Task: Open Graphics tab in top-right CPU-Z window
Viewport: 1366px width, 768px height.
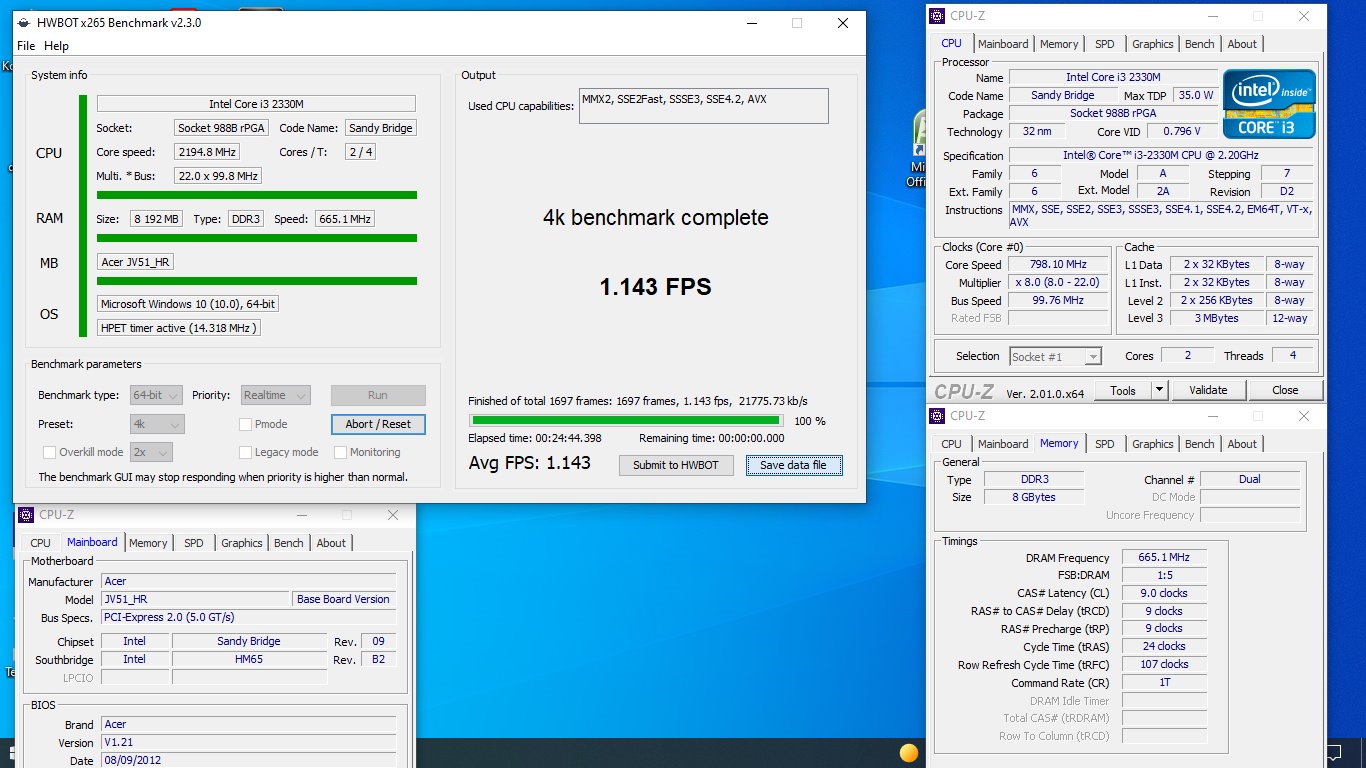Action: (1153, 44)
